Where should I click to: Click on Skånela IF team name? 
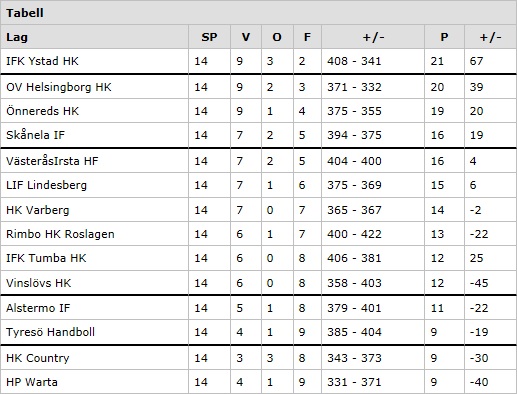(35, 135)
